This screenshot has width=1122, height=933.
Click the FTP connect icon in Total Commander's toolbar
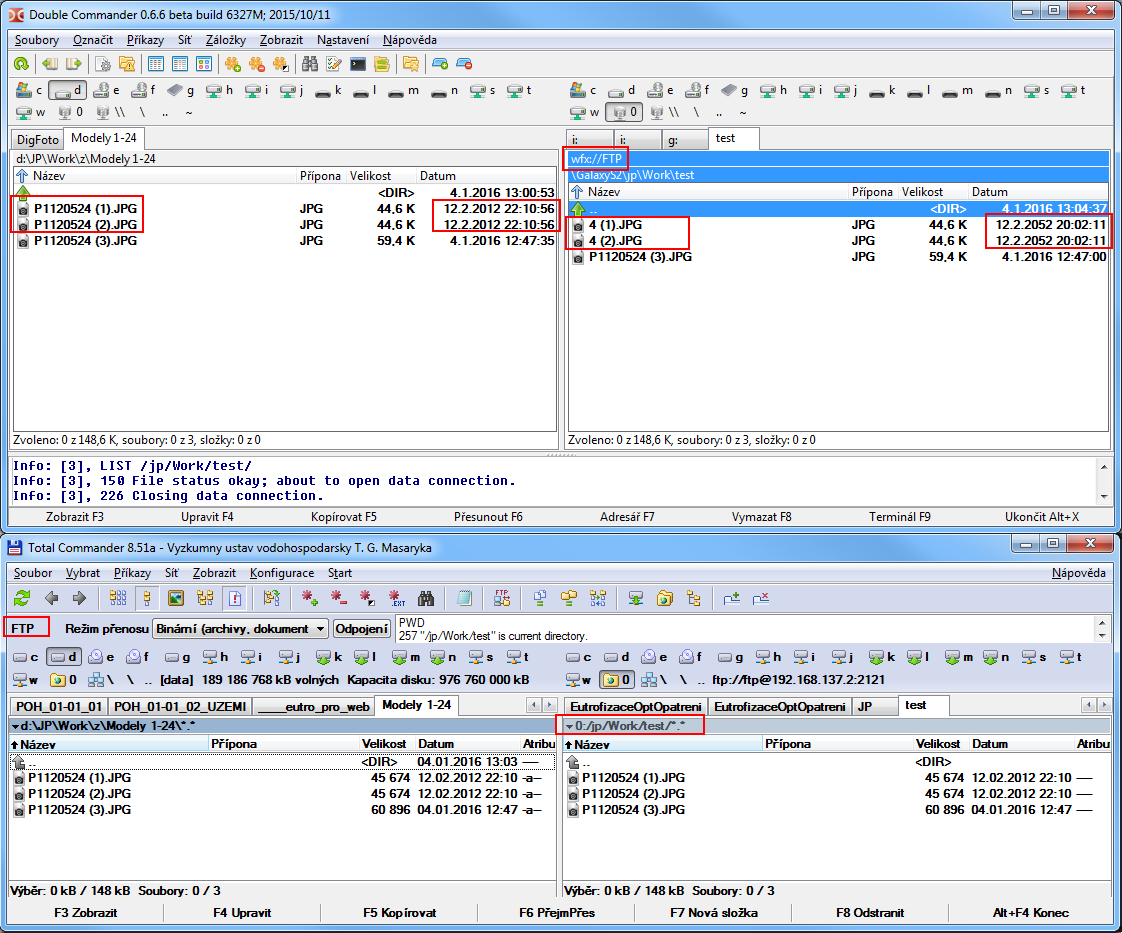(502, 598)
